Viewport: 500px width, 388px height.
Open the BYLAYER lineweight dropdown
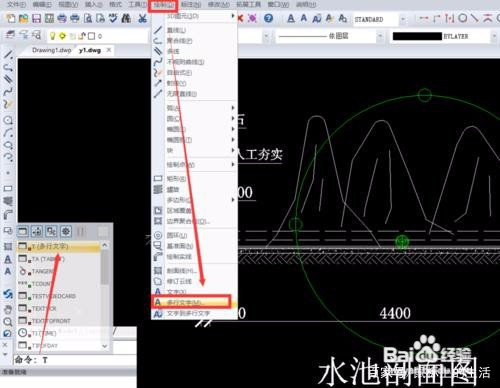click(494, 36)
